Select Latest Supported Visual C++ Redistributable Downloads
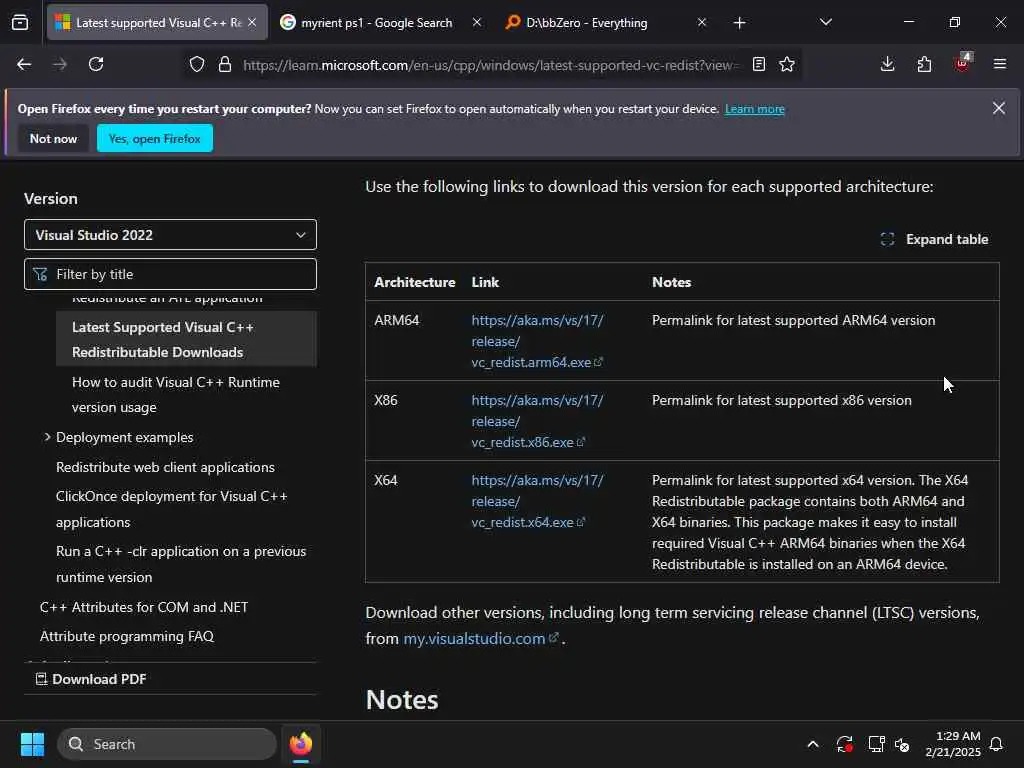The width and height of the screenshot is (1024, 768). (186, 339)
